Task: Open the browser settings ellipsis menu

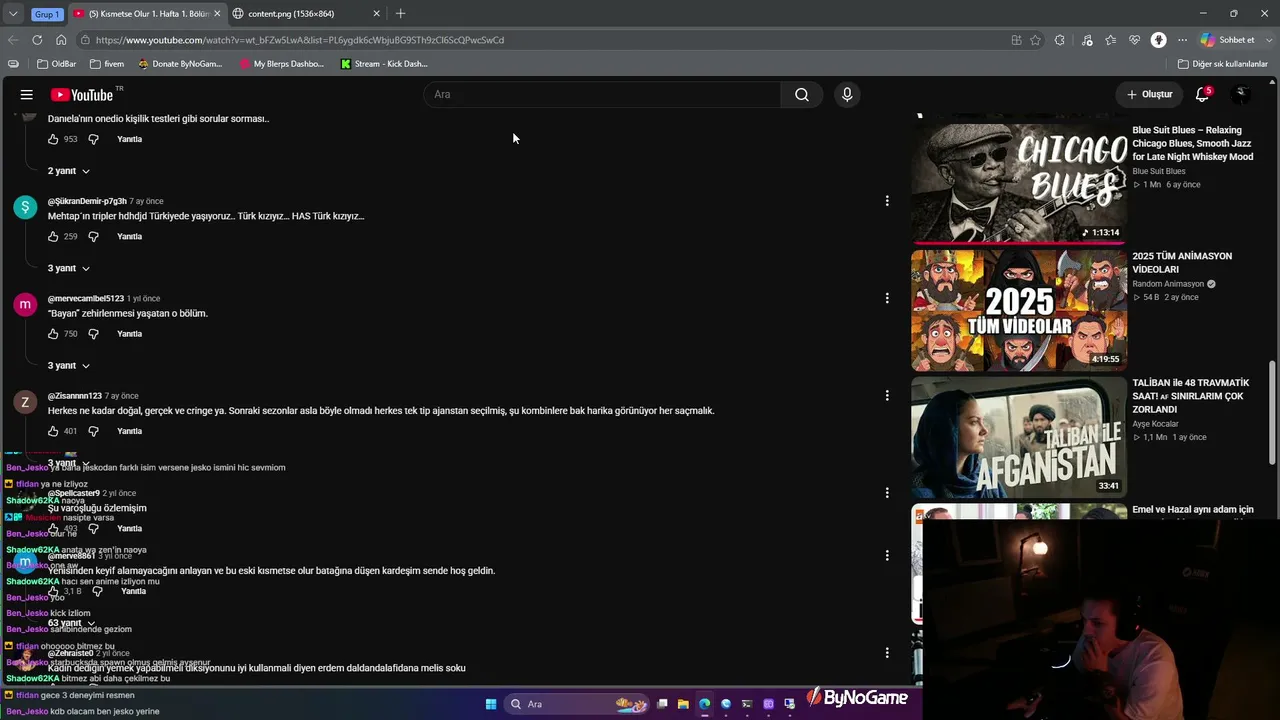Action: [1182, 40]
